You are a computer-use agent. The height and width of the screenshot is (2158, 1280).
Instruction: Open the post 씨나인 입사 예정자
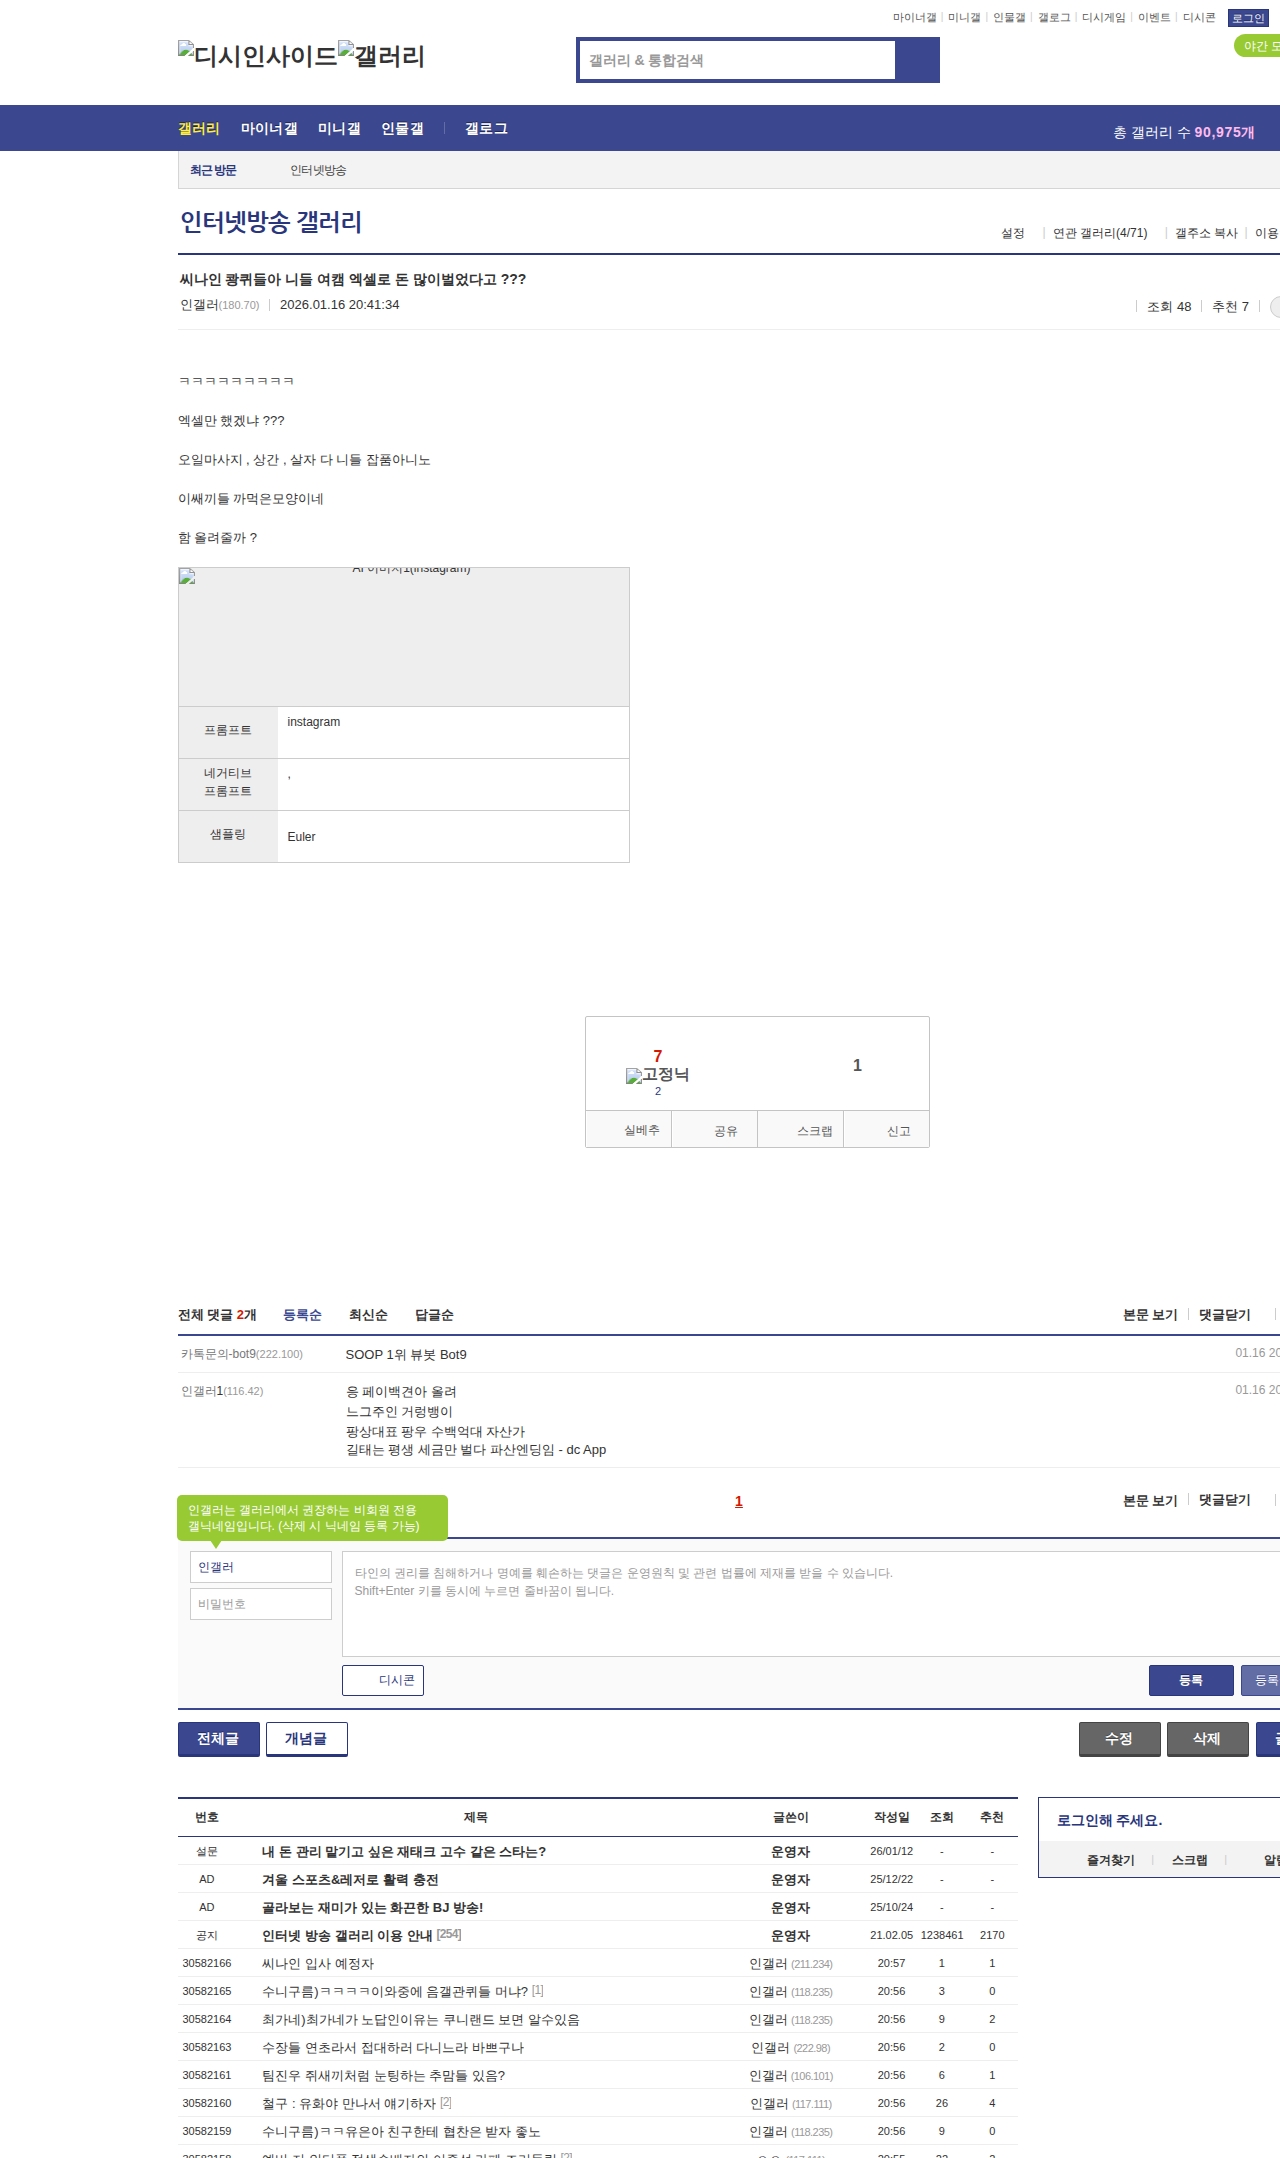pos(318,1964)
